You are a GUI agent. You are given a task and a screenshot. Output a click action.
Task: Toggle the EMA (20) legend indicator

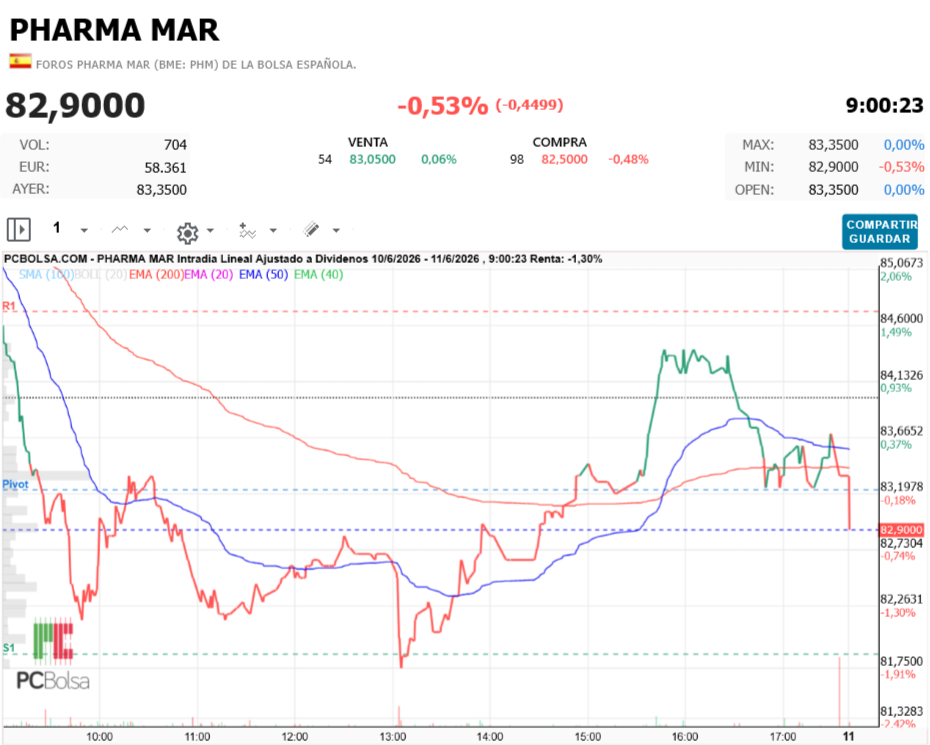(209, 275)
